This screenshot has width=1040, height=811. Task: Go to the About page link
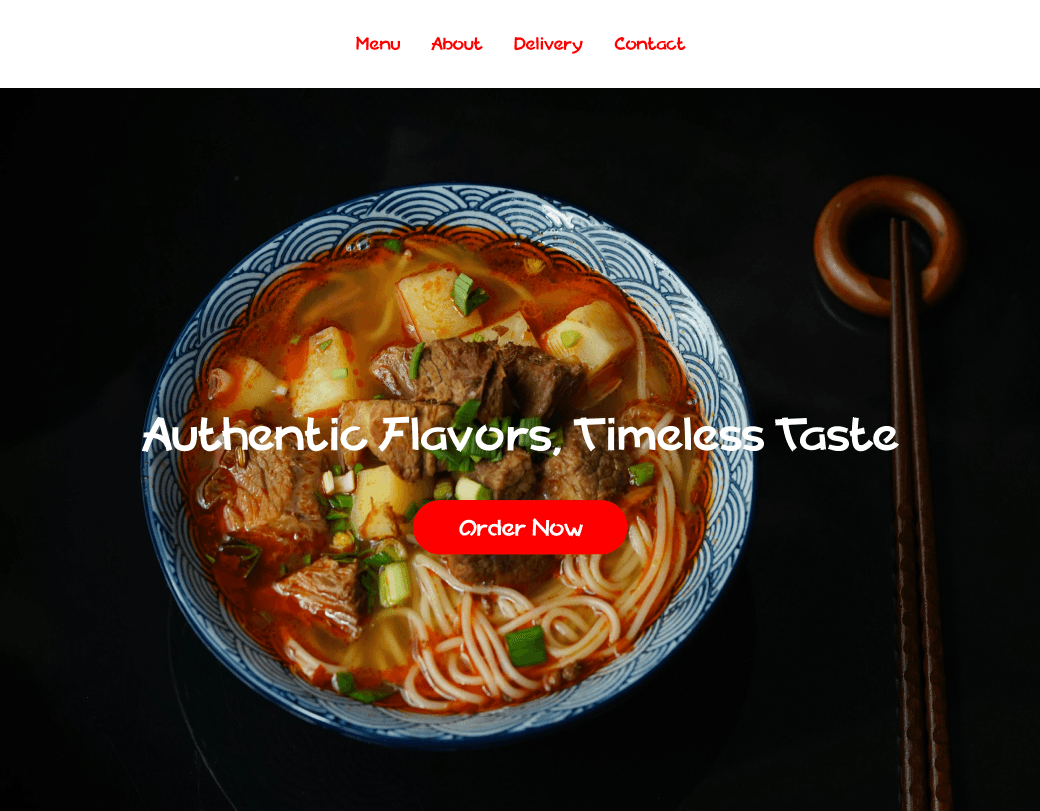[x=456, y=44]
